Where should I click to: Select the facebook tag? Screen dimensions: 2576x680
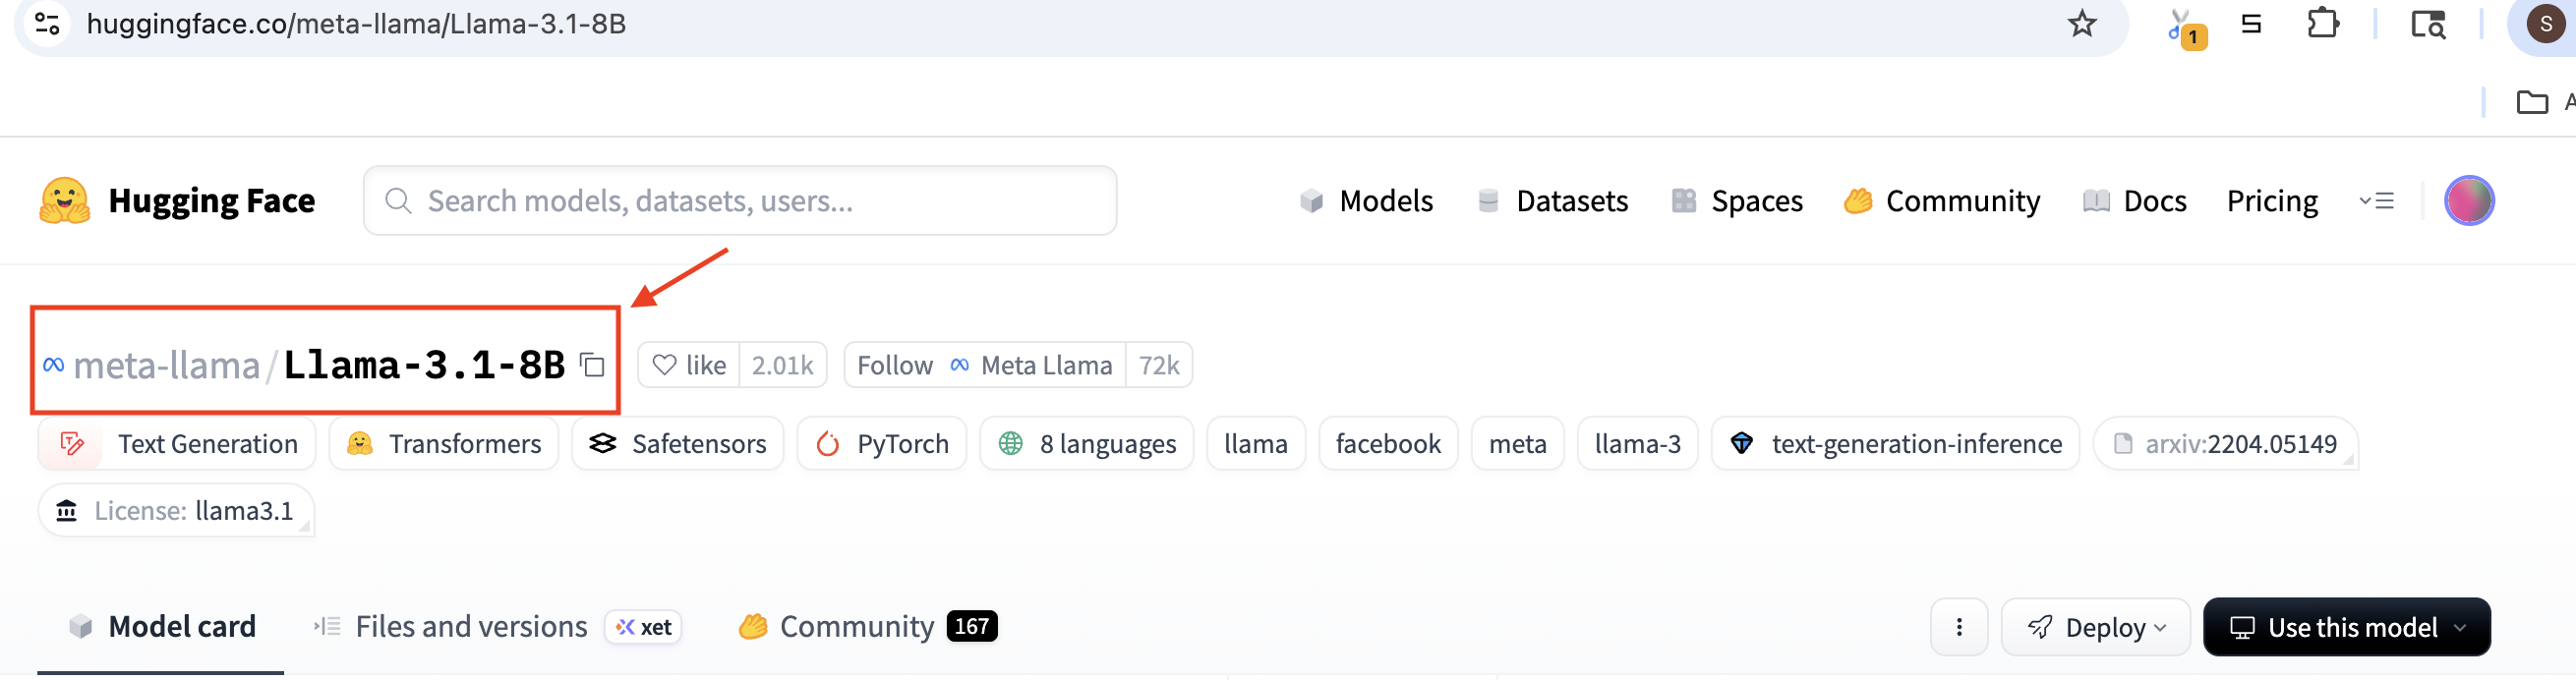click(1388, 443)
